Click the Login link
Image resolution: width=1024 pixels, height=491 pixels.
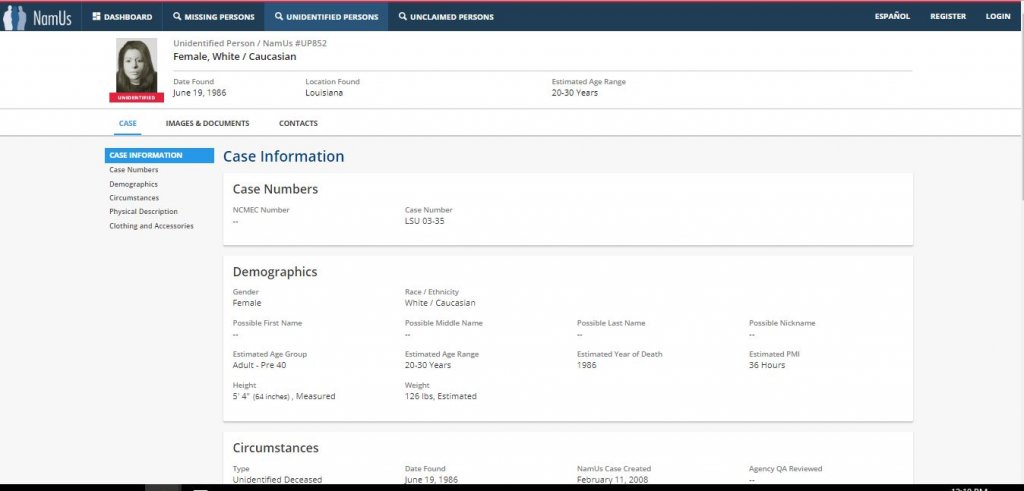pos(997,17)
